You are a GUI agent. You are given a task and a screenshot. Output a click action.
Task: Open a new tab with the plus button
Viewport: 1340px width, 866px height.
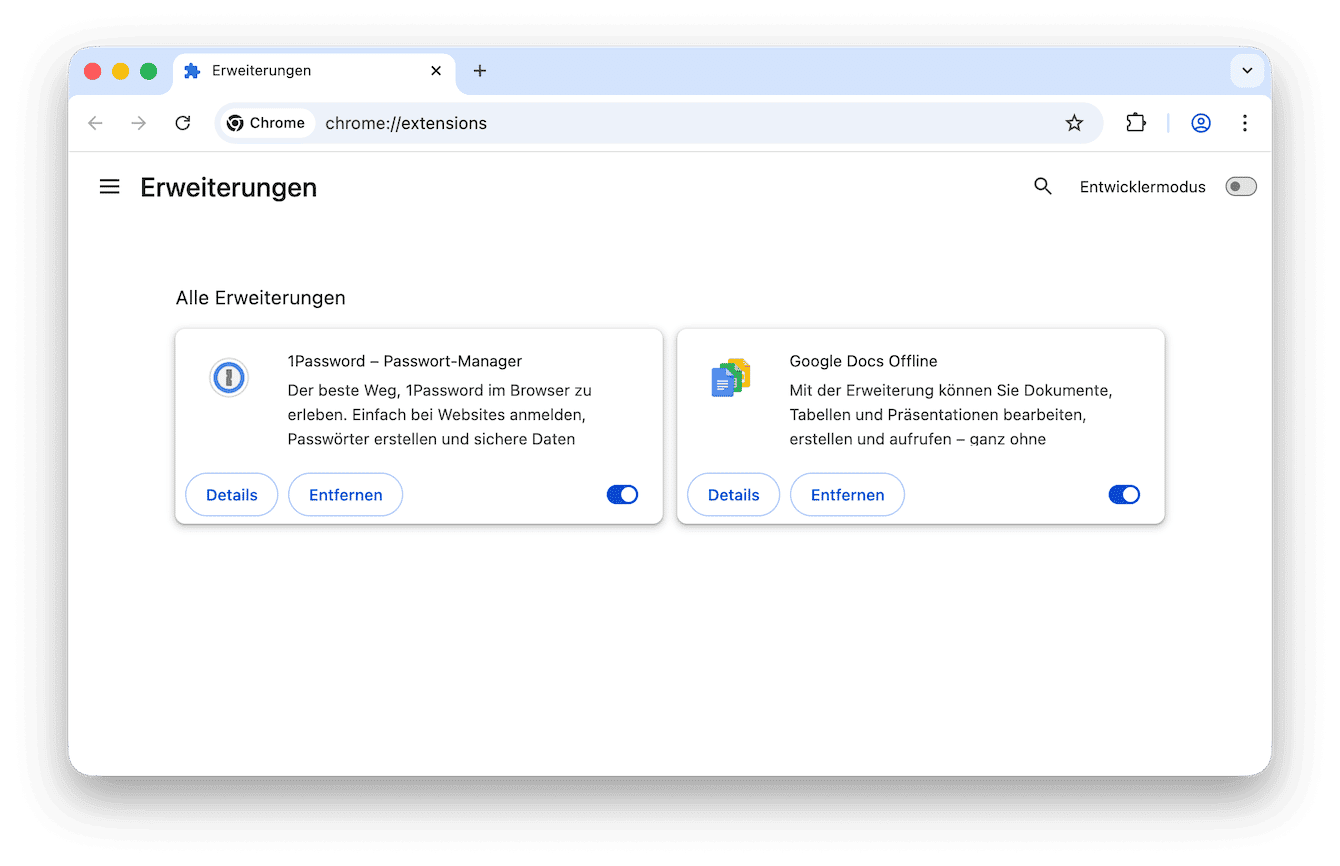point(479,71)
